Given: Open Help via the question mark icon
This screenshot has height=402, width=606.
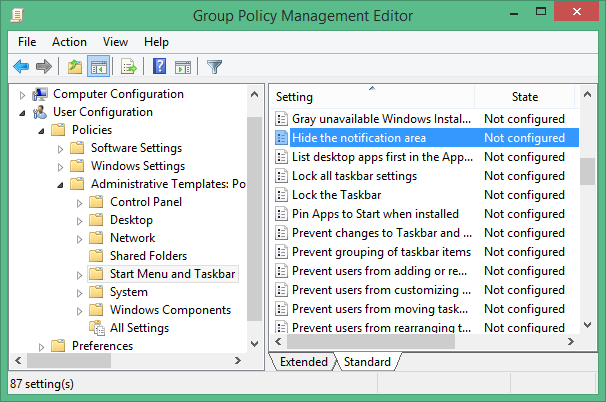Looking at the screenshot, I should (159, 67).
